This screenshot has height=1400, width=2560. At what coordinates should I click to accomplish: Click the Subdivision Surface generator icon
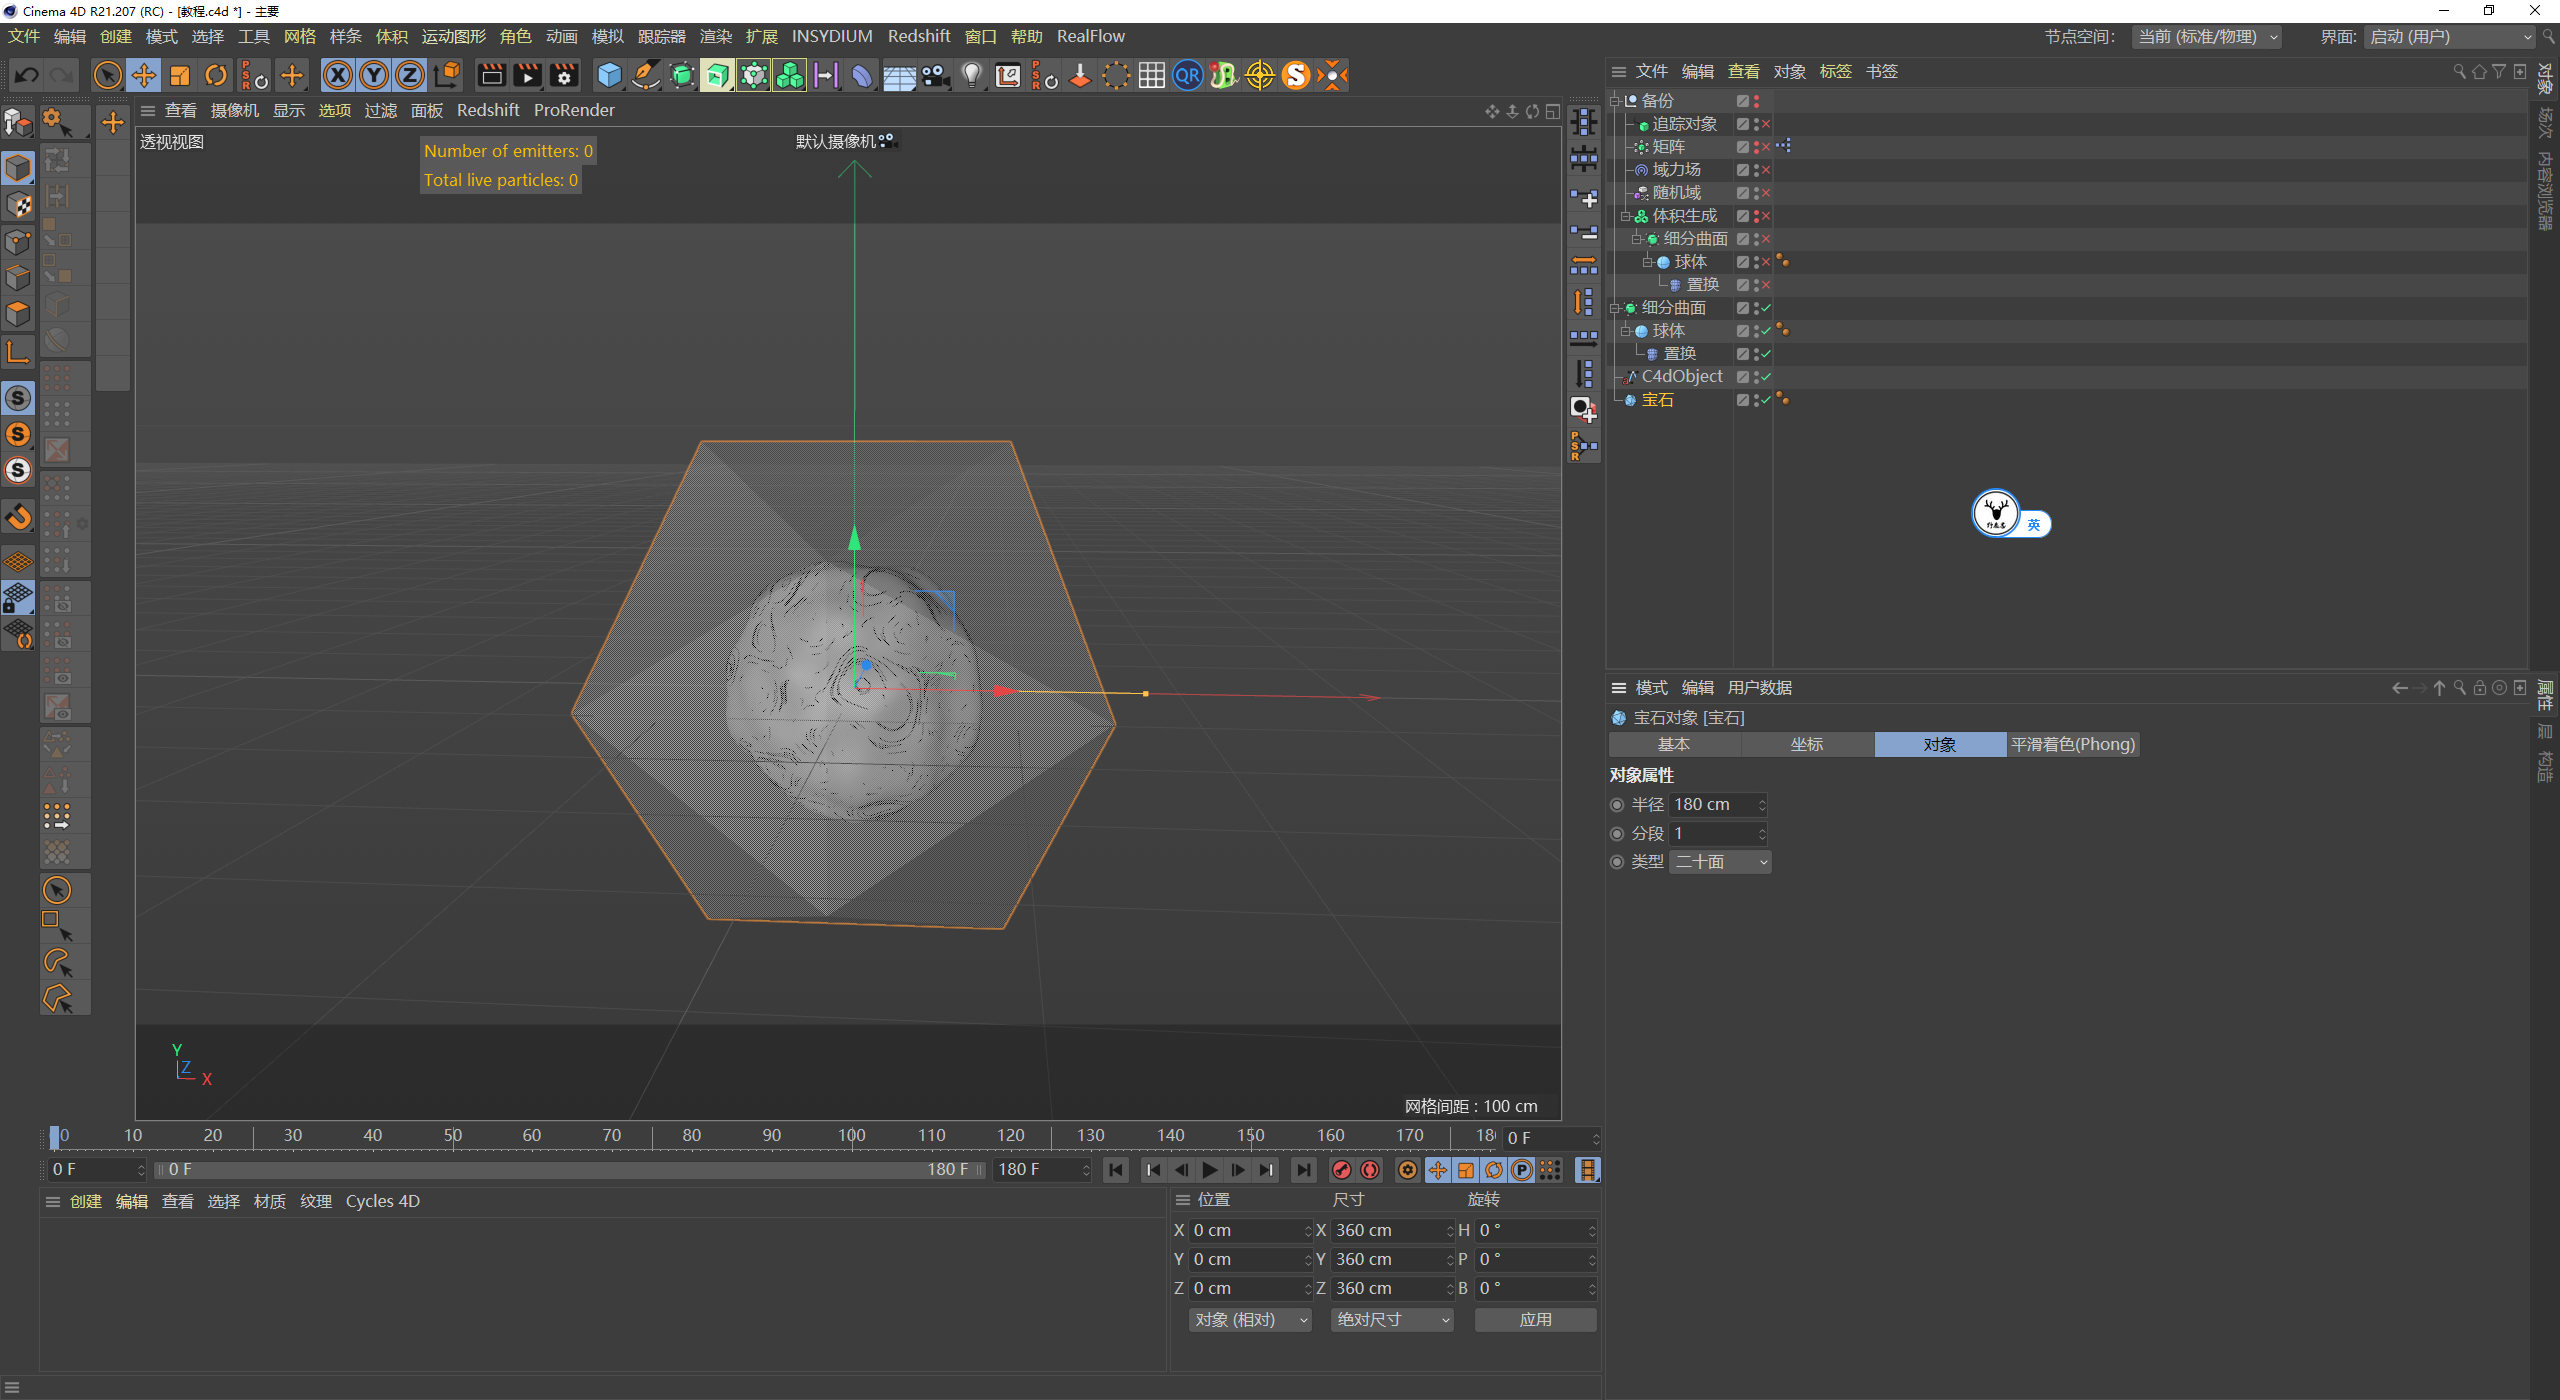(x=682, y=75)
